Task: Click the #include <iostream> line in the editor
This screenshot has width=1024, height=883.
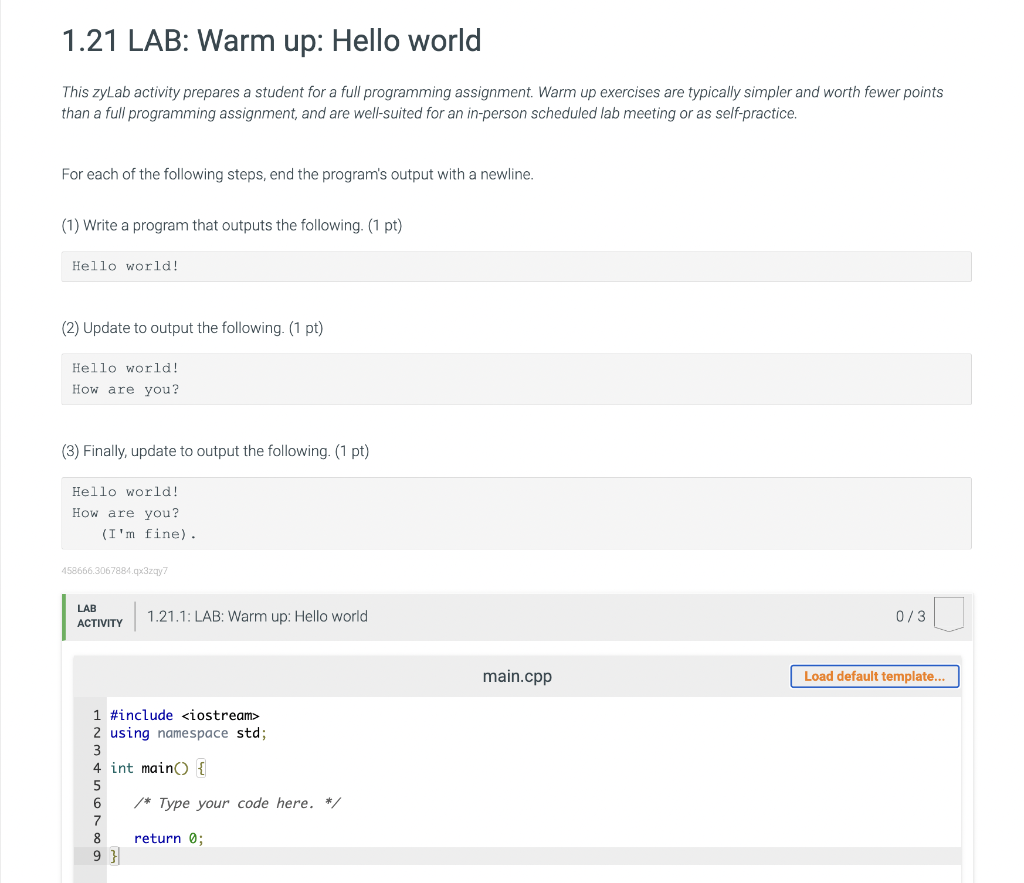Action: (x=184, y=715)
